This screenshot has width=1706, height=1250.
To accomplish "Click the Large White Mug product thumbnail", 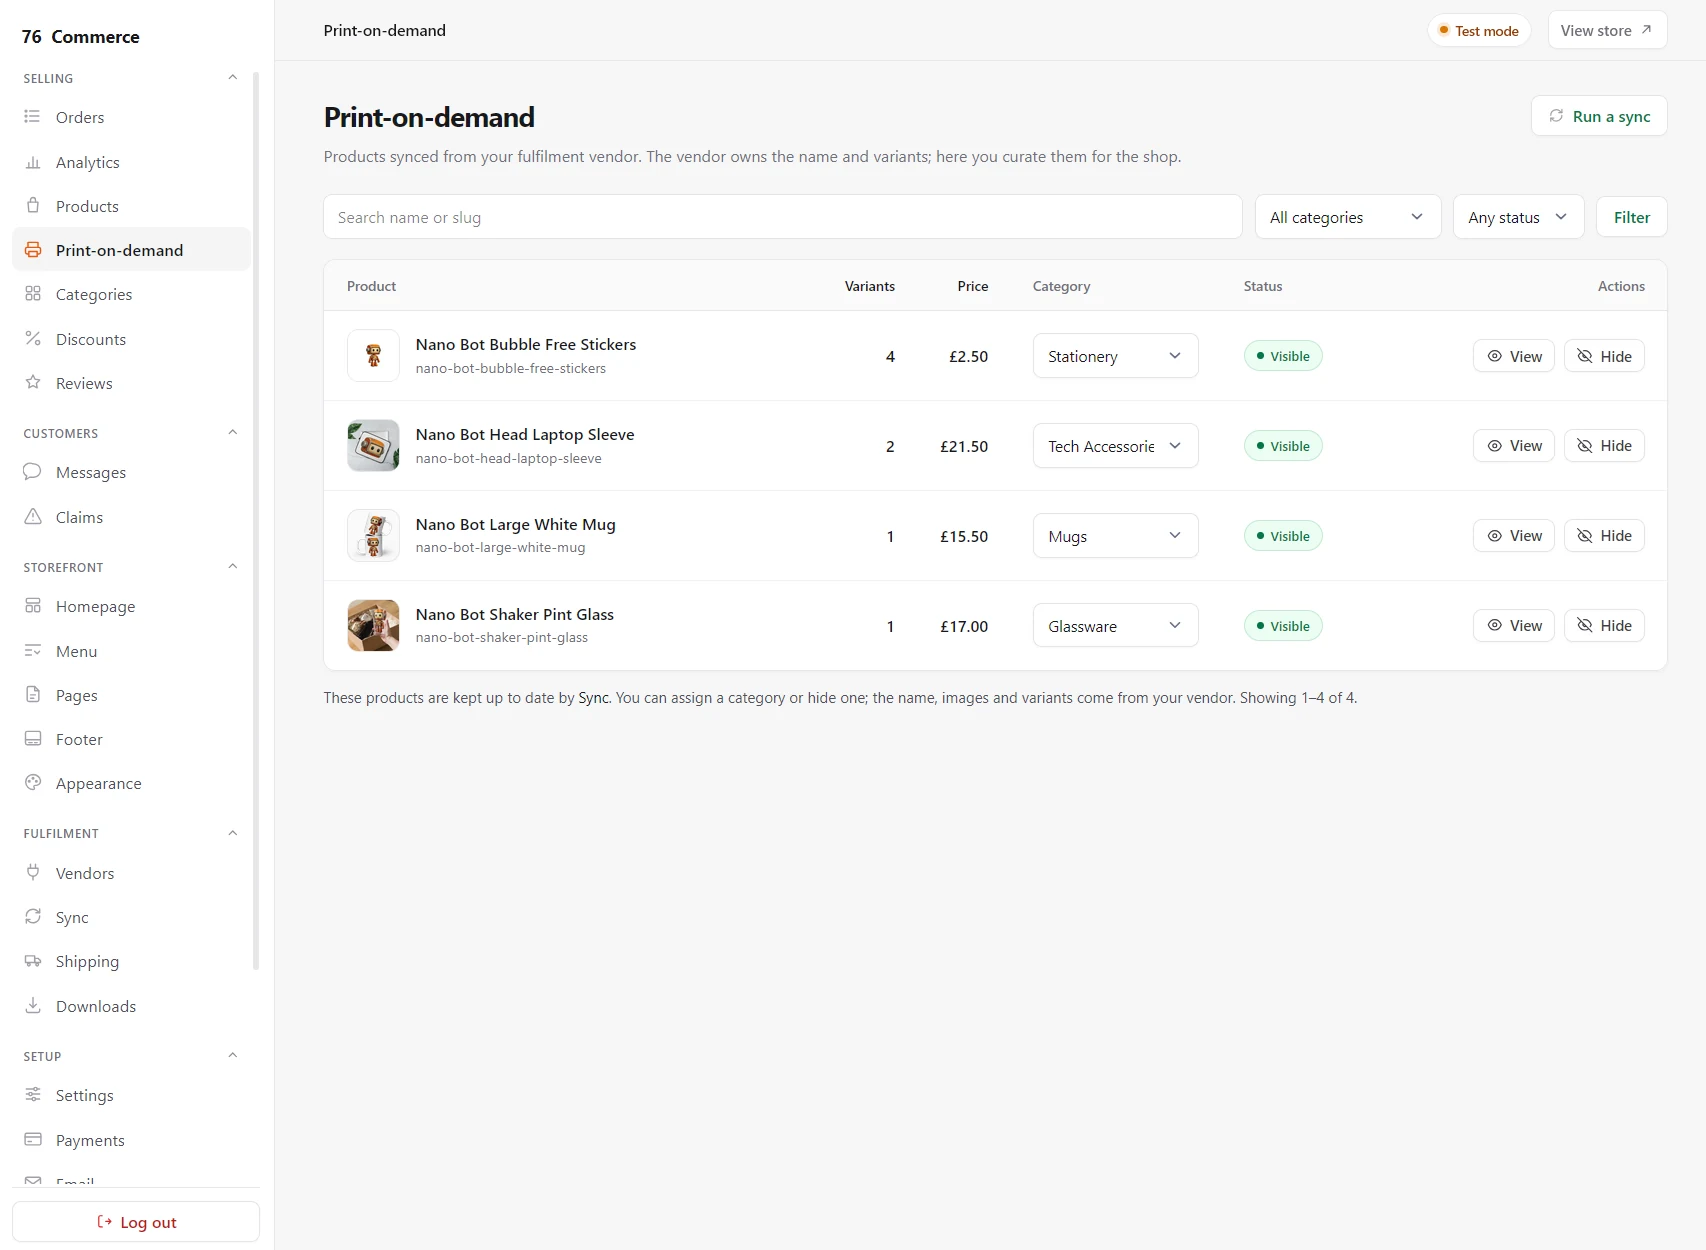I will (373, 536).
